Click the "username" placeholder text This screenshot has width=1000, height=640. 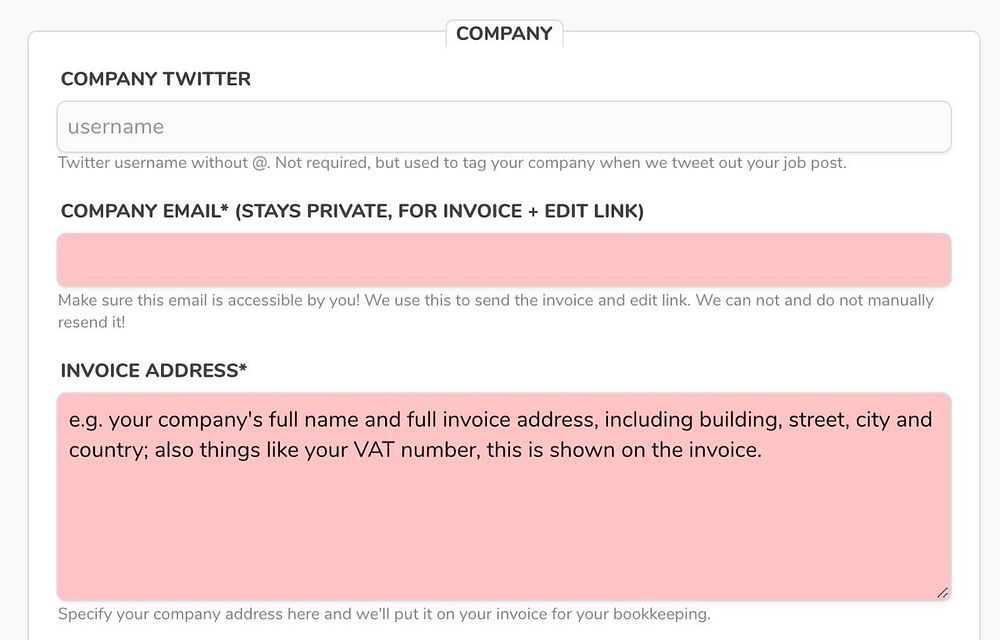[116, 127]
